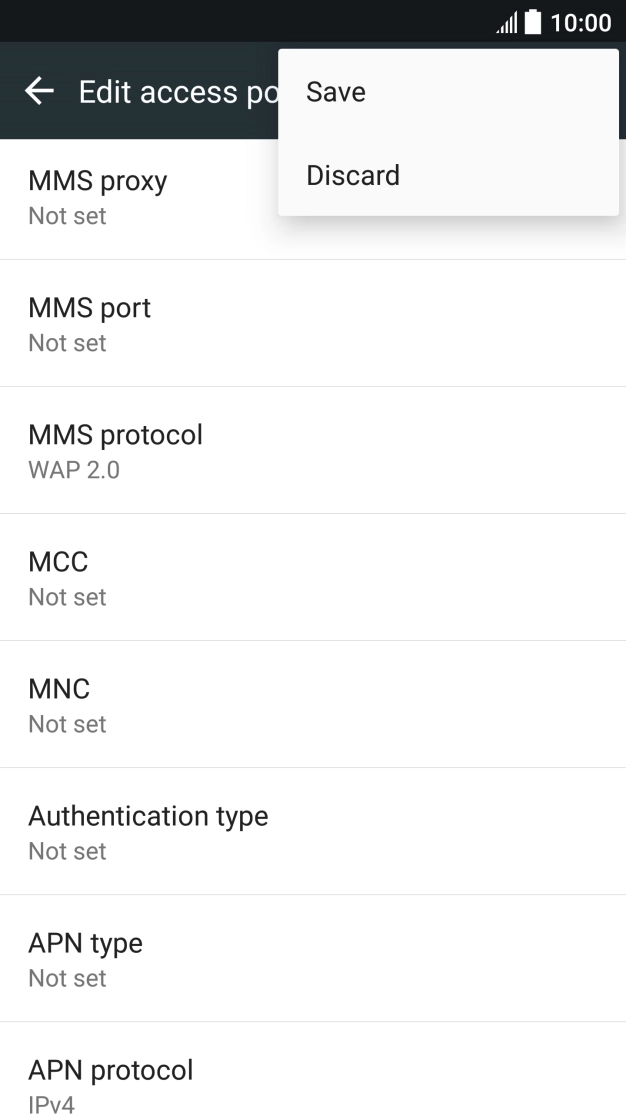Image resolution: width=626 pixels, height=1114 pixels.
Task: Tap the IPv4 value text
Action: click(51, 1104)
